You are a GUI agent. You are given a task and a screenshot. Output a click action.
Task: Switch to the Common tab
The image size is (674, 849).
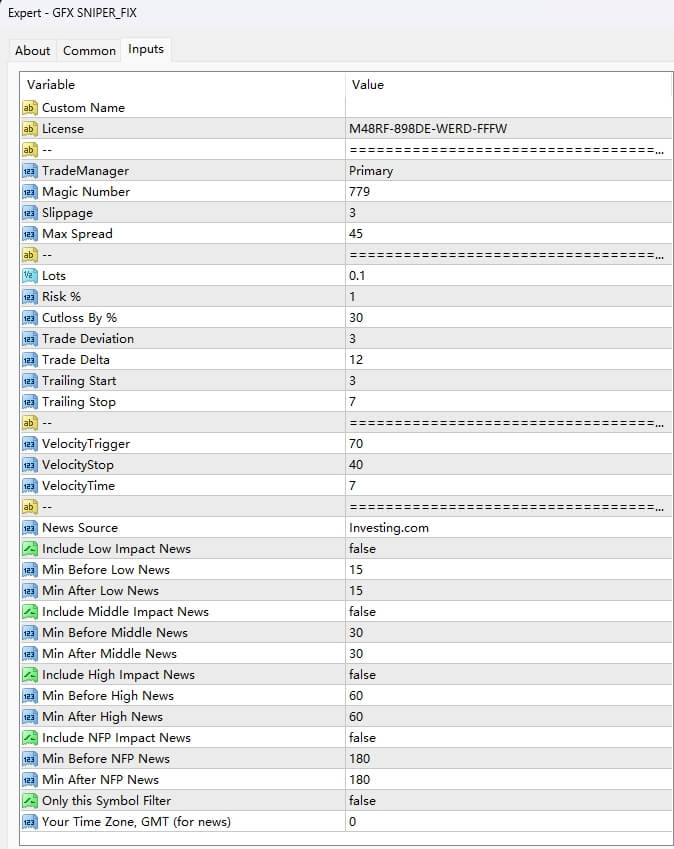tap(89, 50)
